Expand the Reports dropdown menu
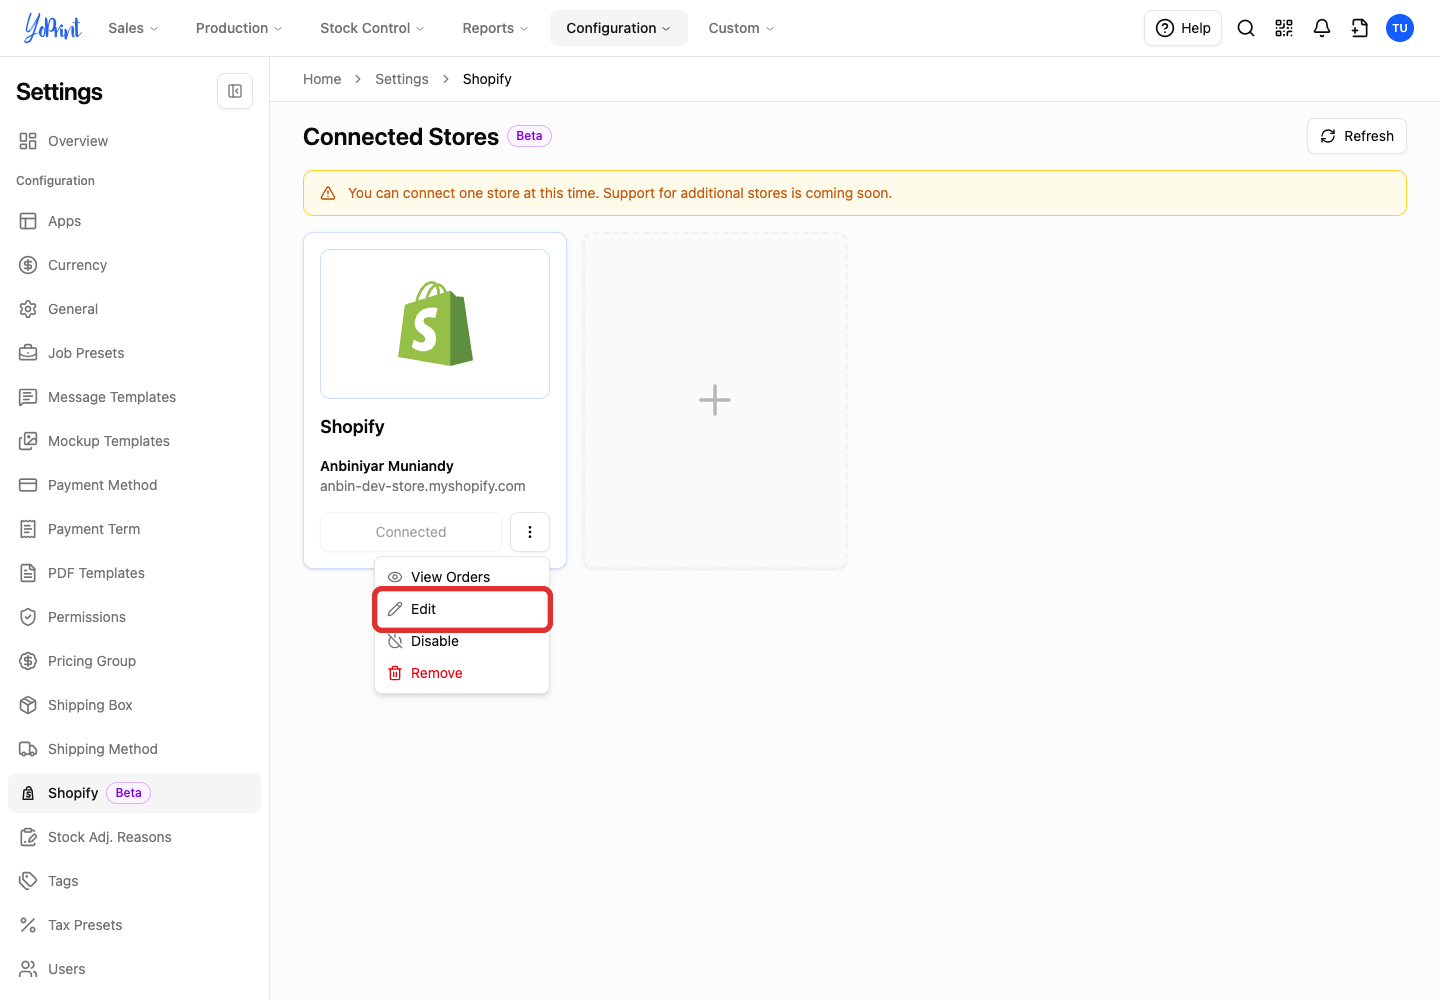This screenshot has height=1000, width=1440. 495,28
